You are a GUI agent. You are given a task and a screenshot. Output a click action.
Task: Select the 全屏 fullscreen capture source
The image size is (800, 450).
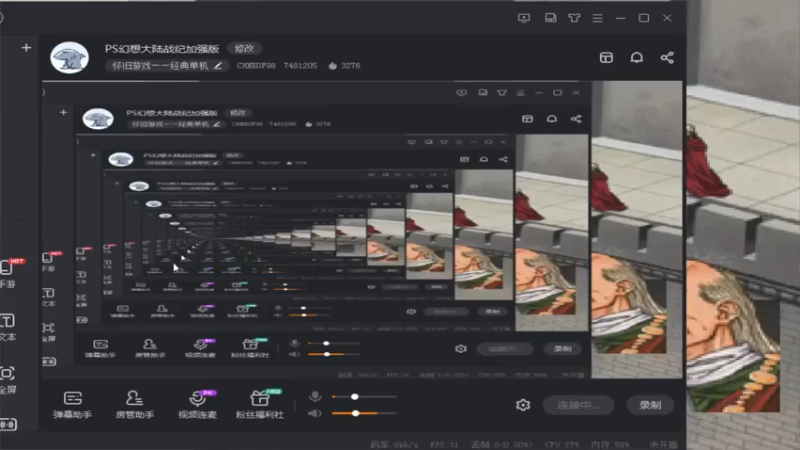coord(8,380)
